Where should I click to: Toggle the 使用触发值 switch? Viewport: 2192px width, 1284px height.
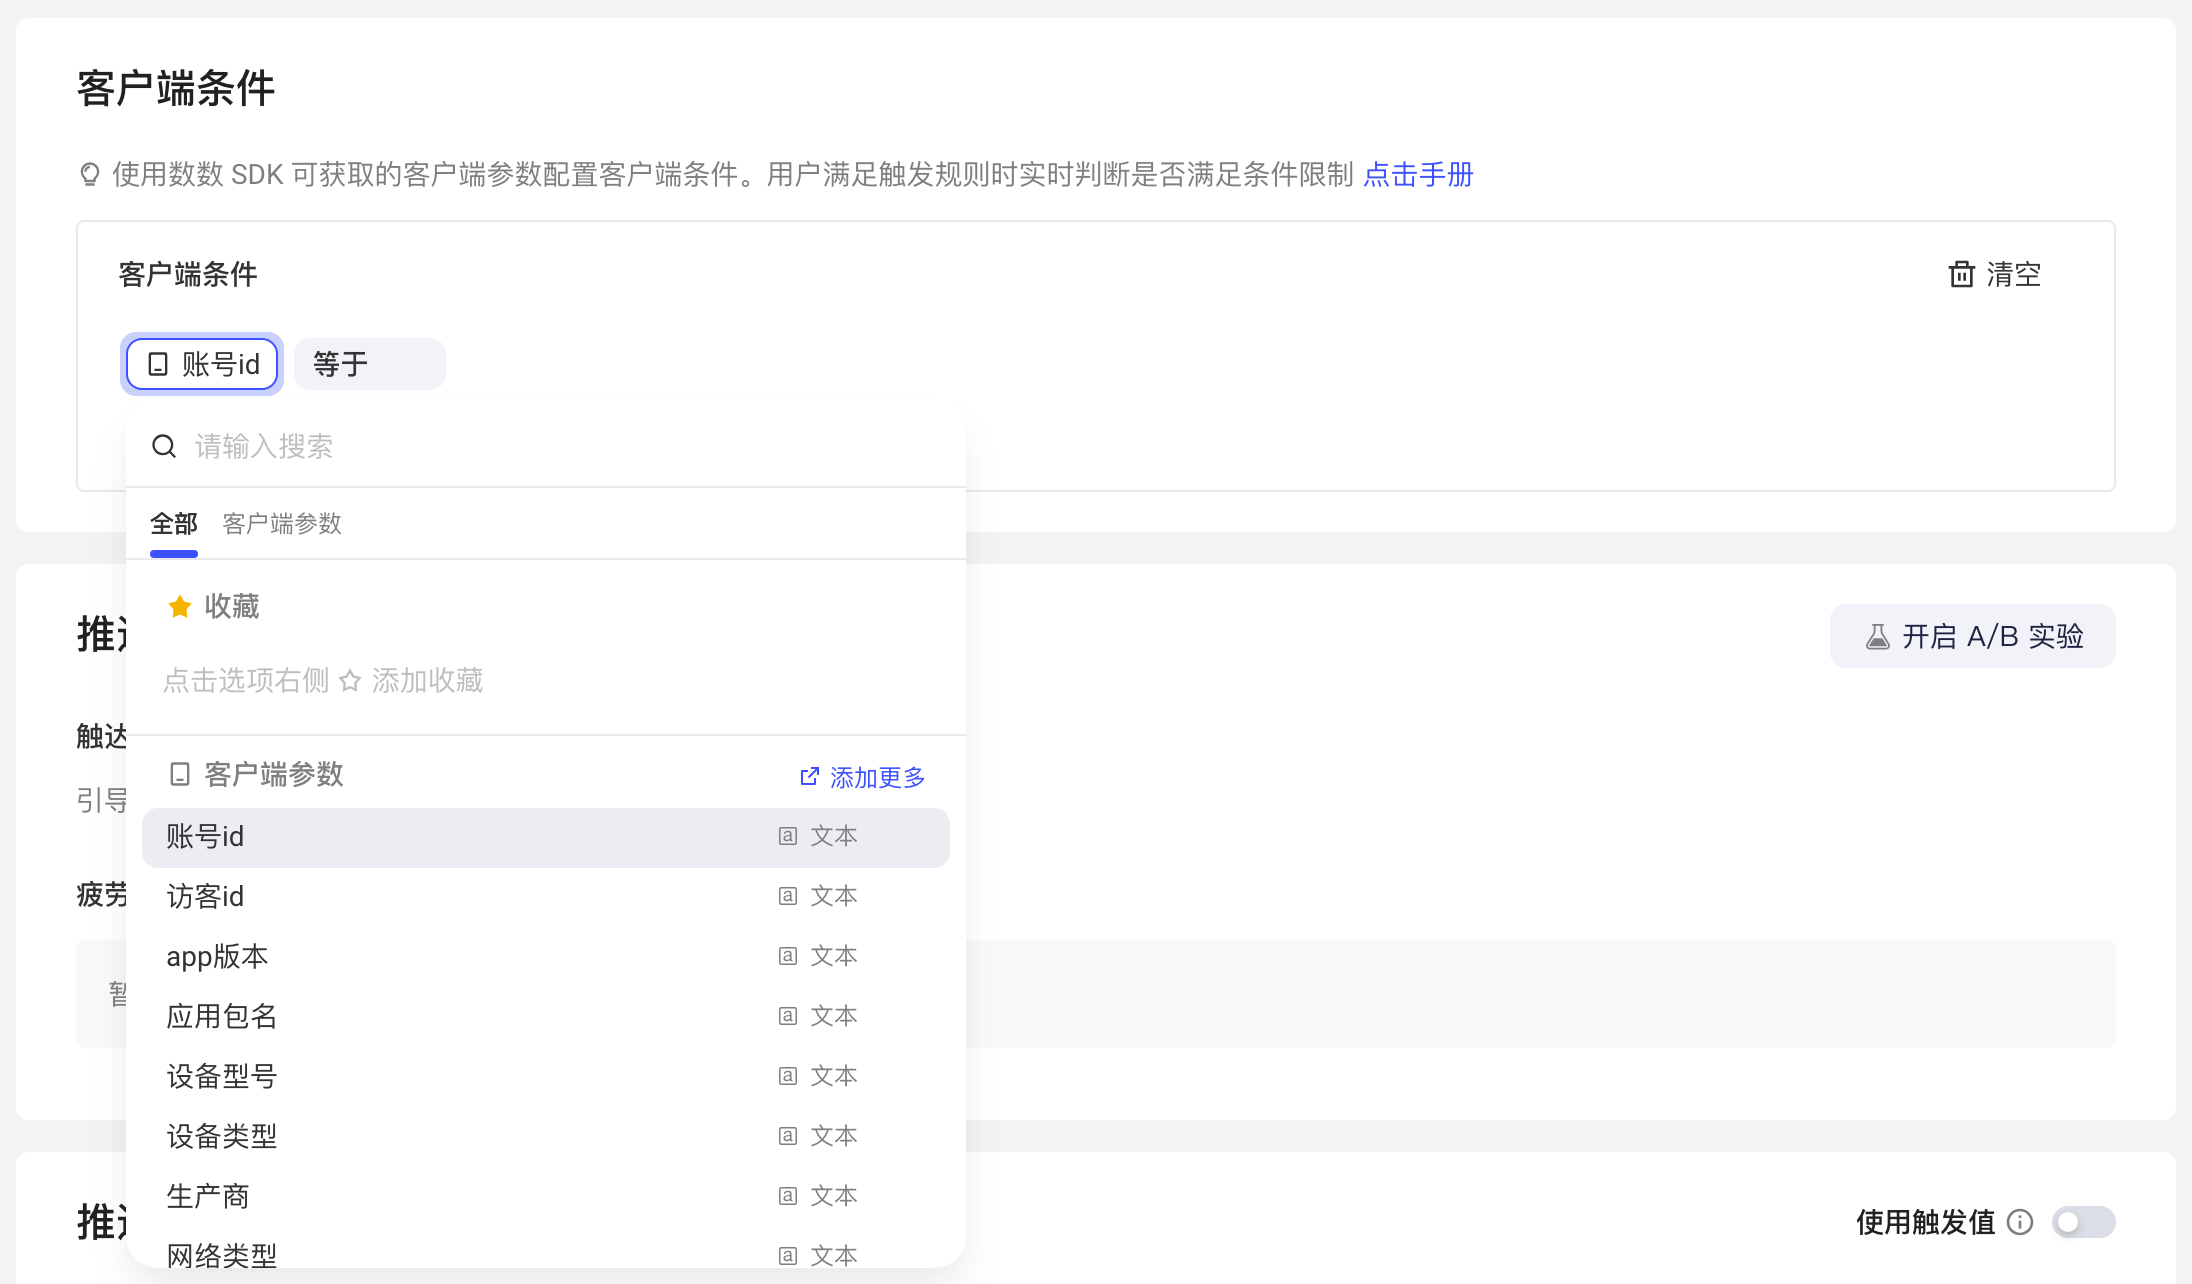[x=2083, y=1222]
